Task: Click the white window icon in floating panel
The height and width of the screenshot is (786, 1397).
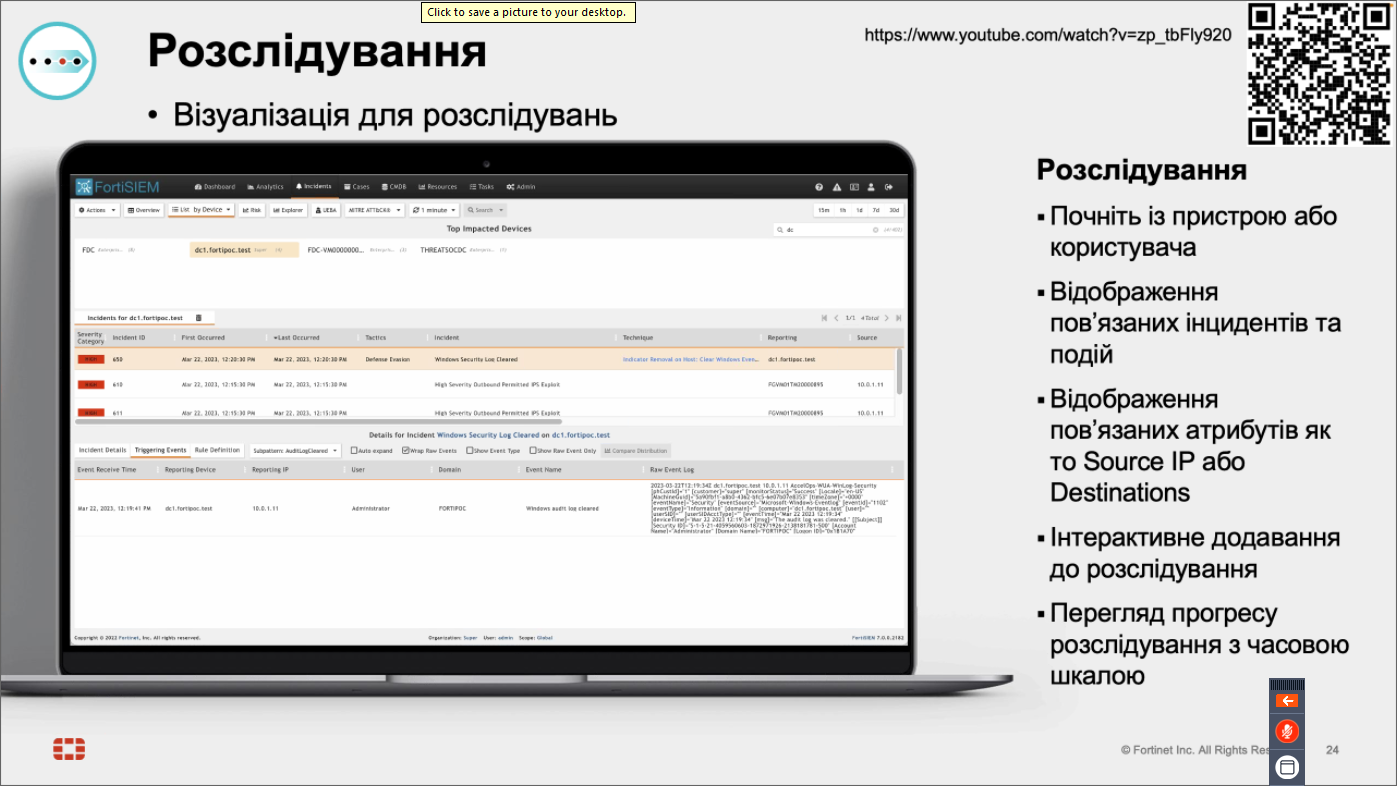Action: [1287, 767]
